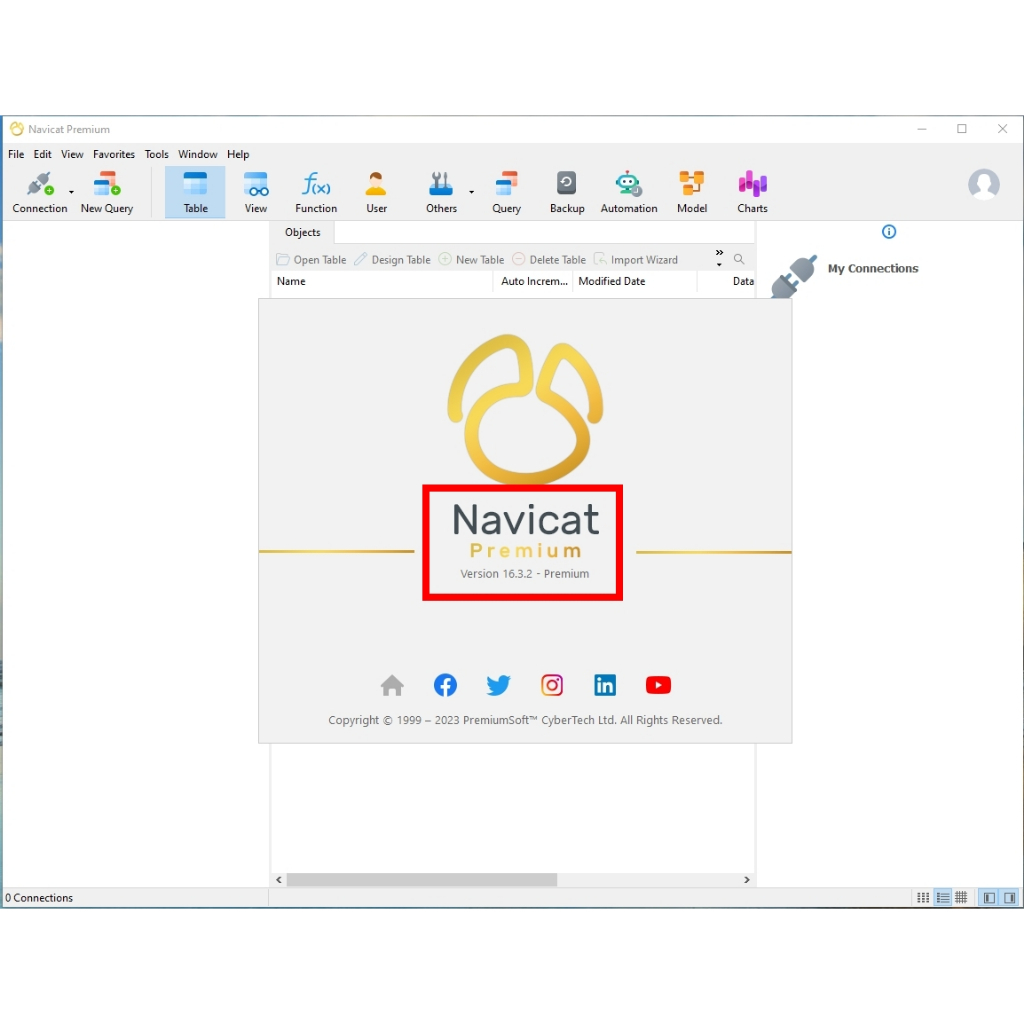The image size is (1024, 1024).
Task: Switch to icon view mode
Action: point(923,898)
